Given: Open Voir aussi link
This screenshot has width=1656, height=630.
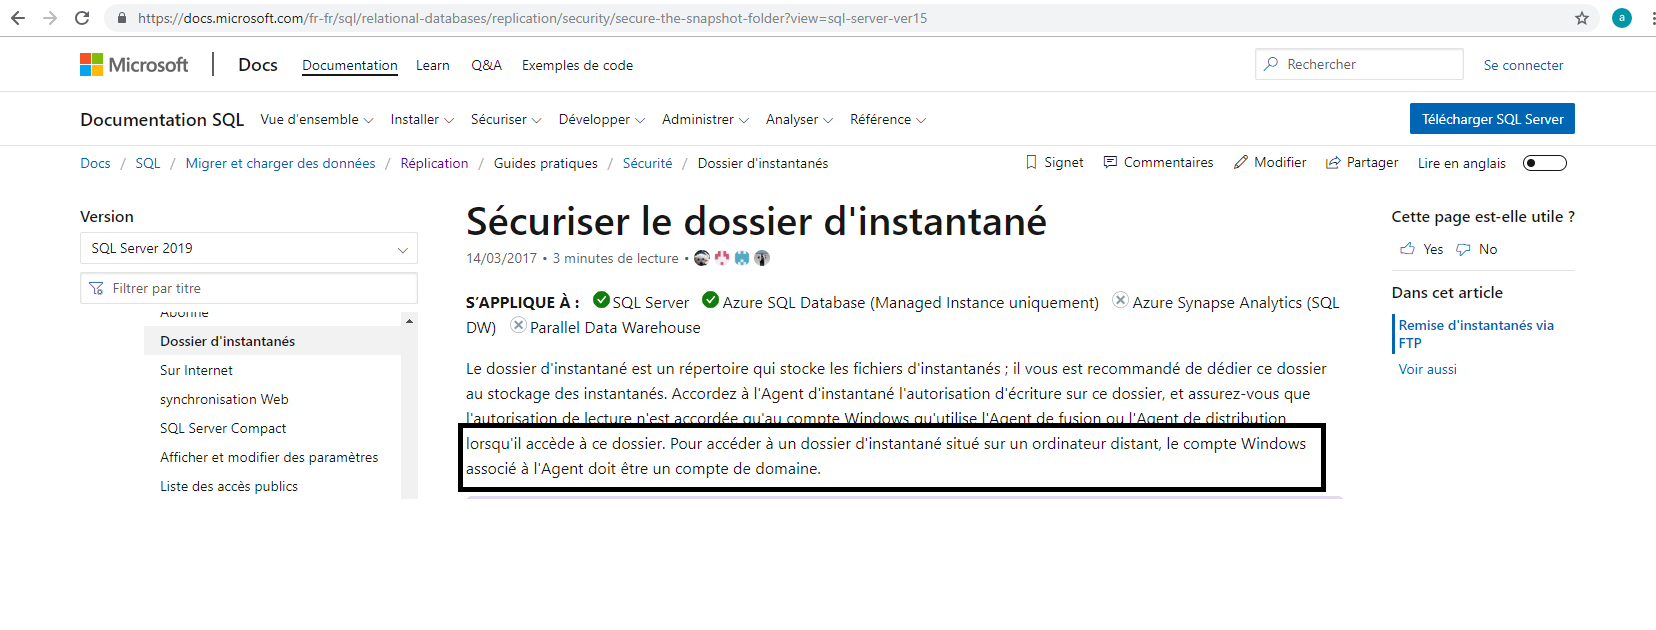Looking at the screenshot, I should tap(1427, 369).
